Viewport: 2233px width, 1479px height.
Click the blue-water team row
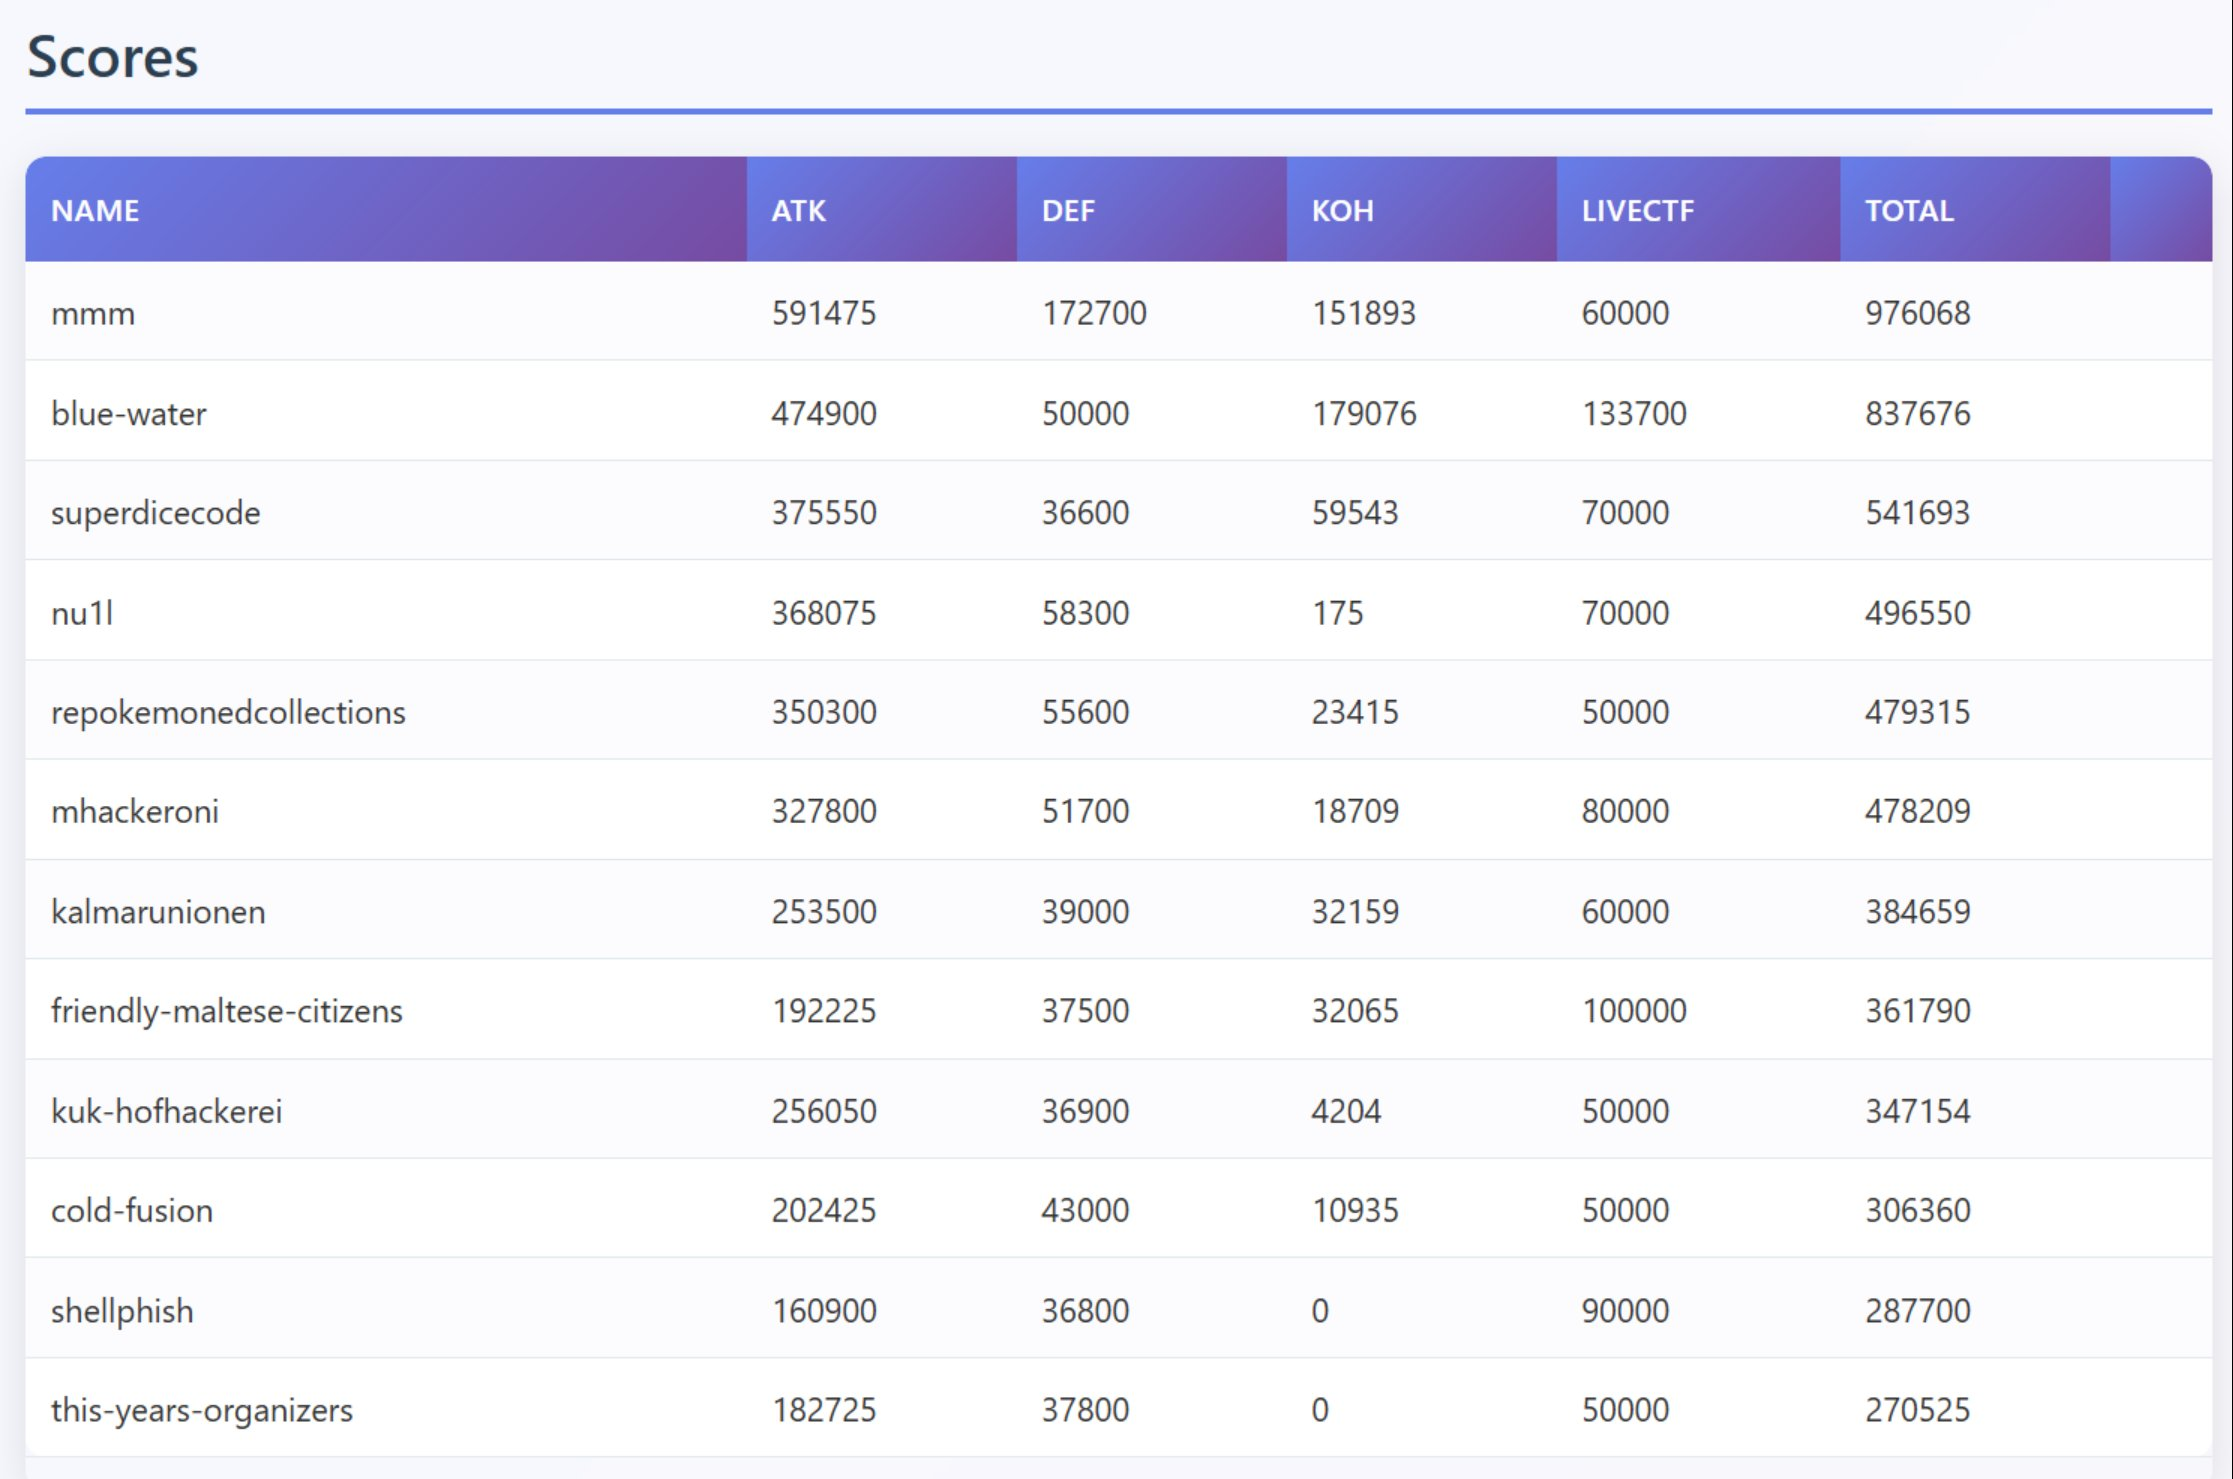pos(129,413)
